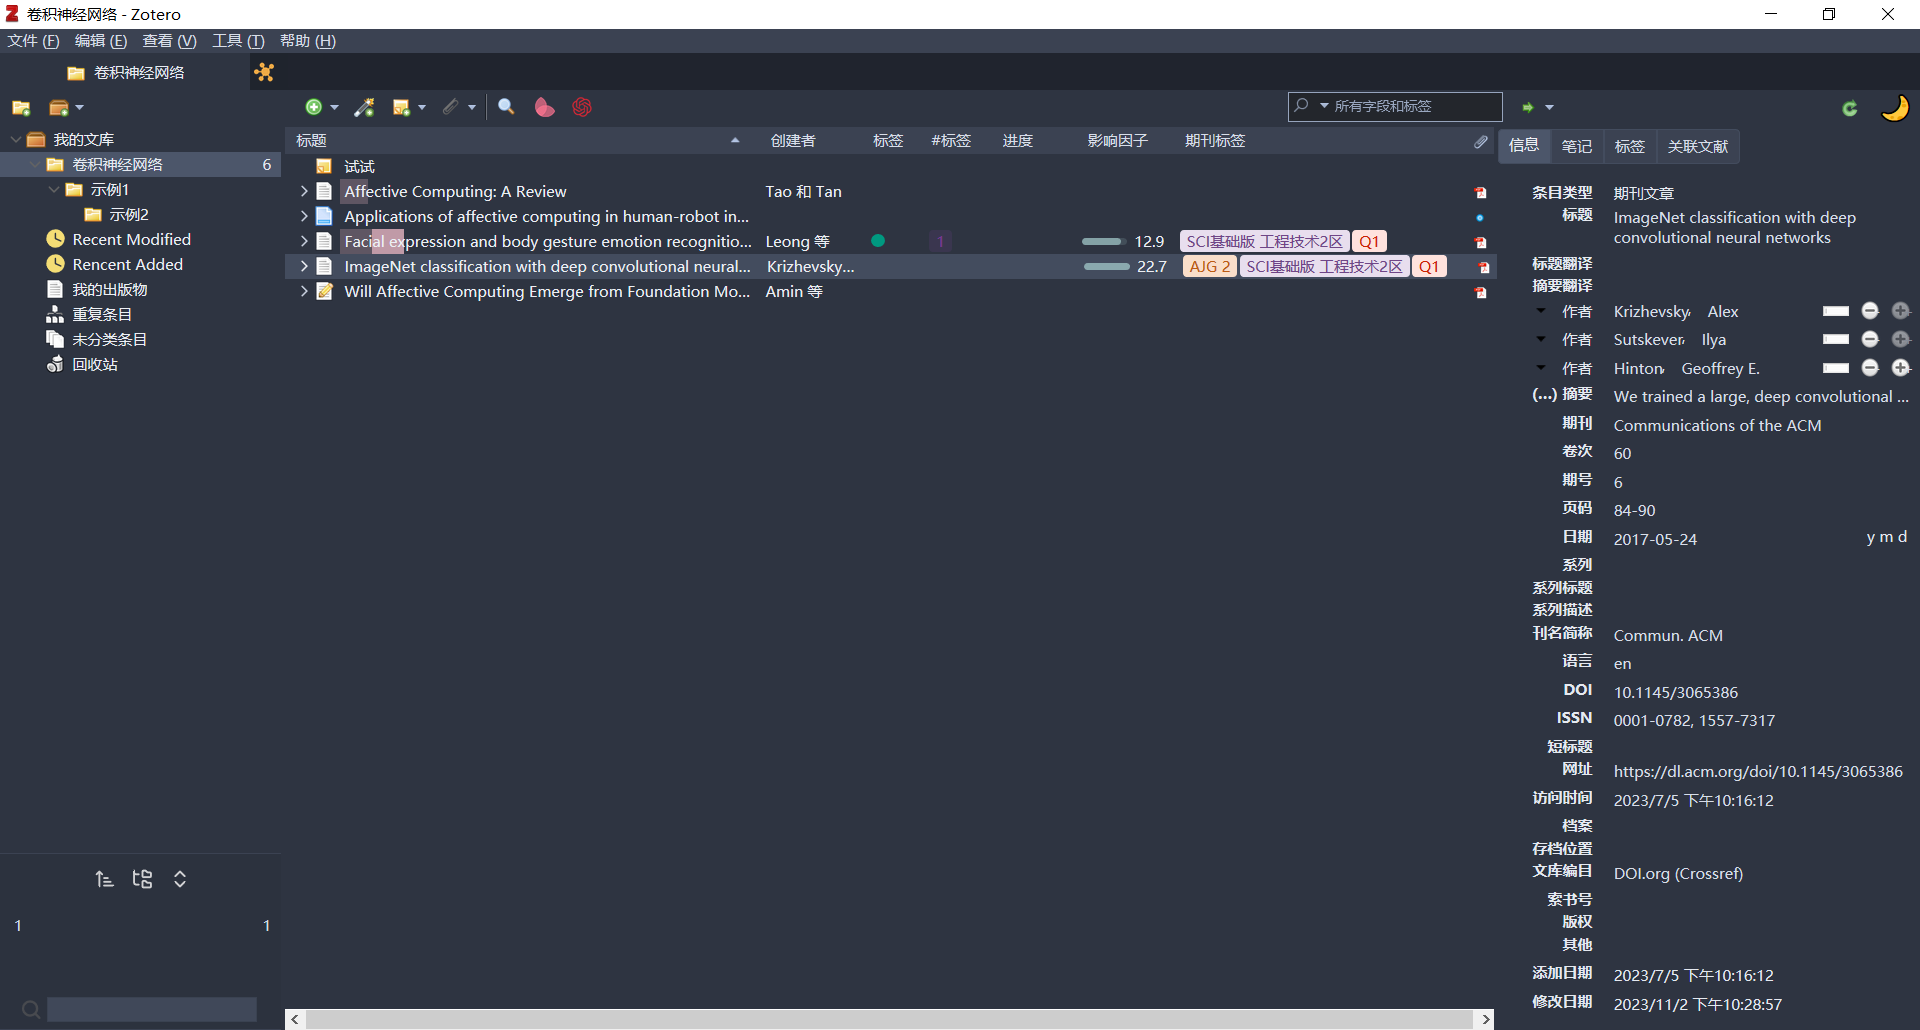This screenshot has height=1030, width=1920.
Task: Open 未分类条目 unfiled items
Action: (x=109, y=339)
